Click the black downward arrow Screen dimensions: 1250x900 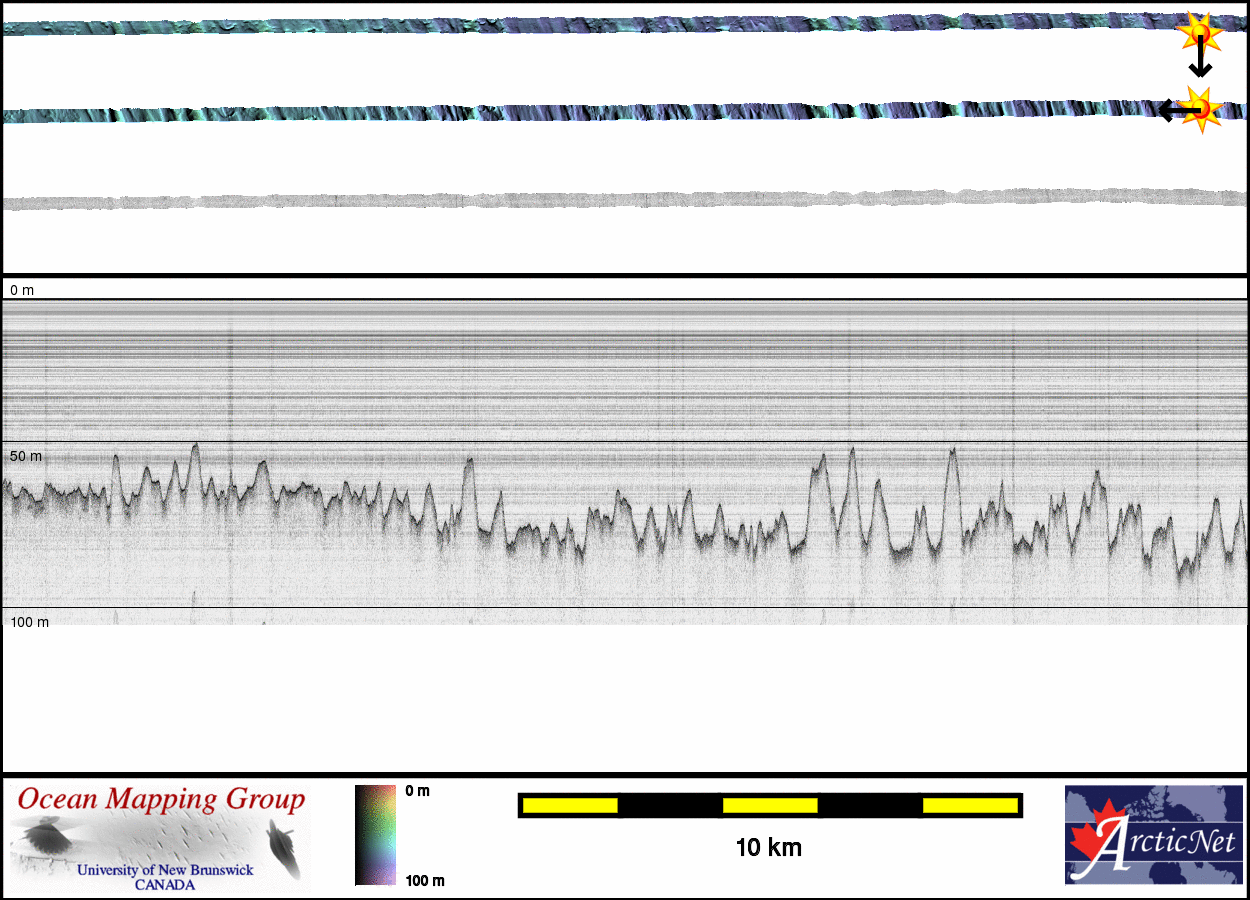tap(1200, 62)
